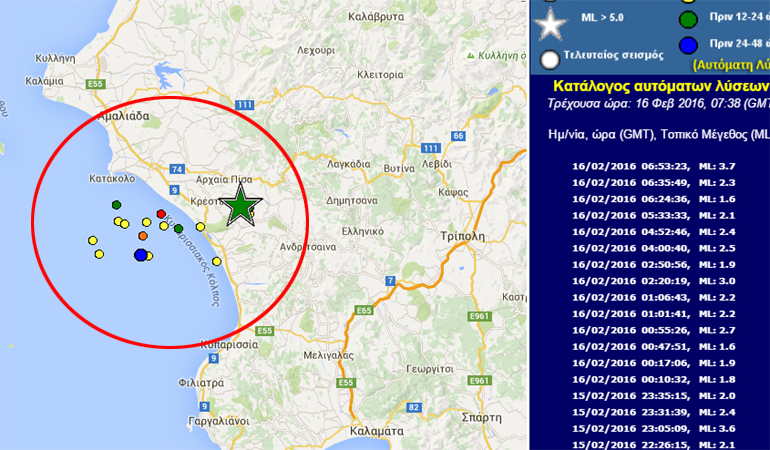Click the red earthquake dot offshore
770x450 pixels.
[161, 215]
